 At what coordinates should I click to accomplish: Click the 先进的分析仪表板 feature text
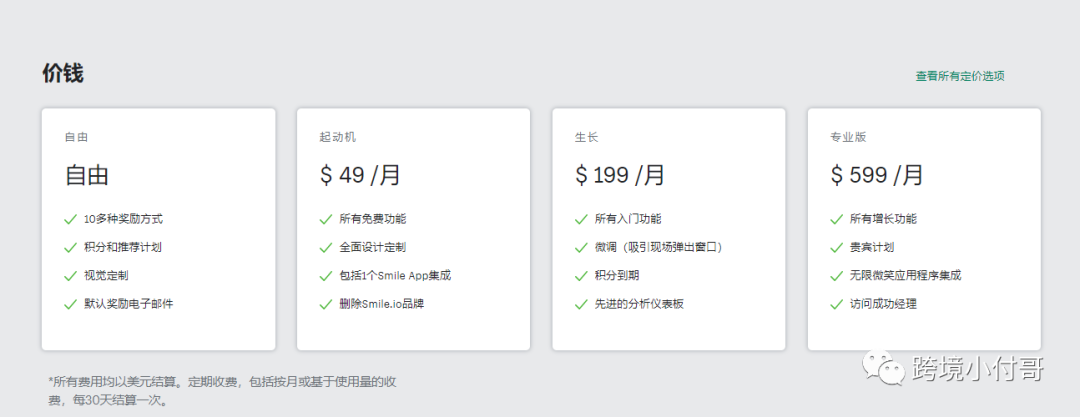click(639, 303)
